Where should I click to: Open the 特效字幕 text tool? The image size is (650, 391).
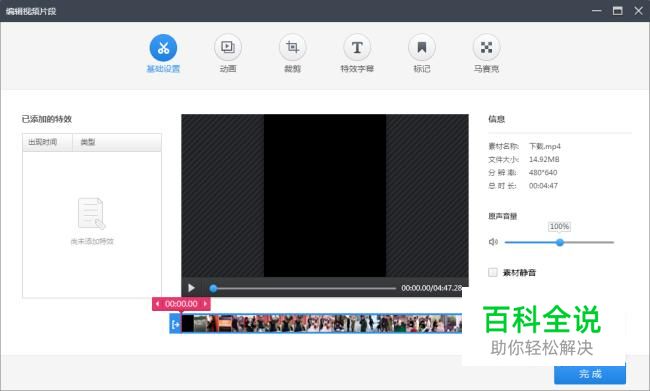coord(357,48)
